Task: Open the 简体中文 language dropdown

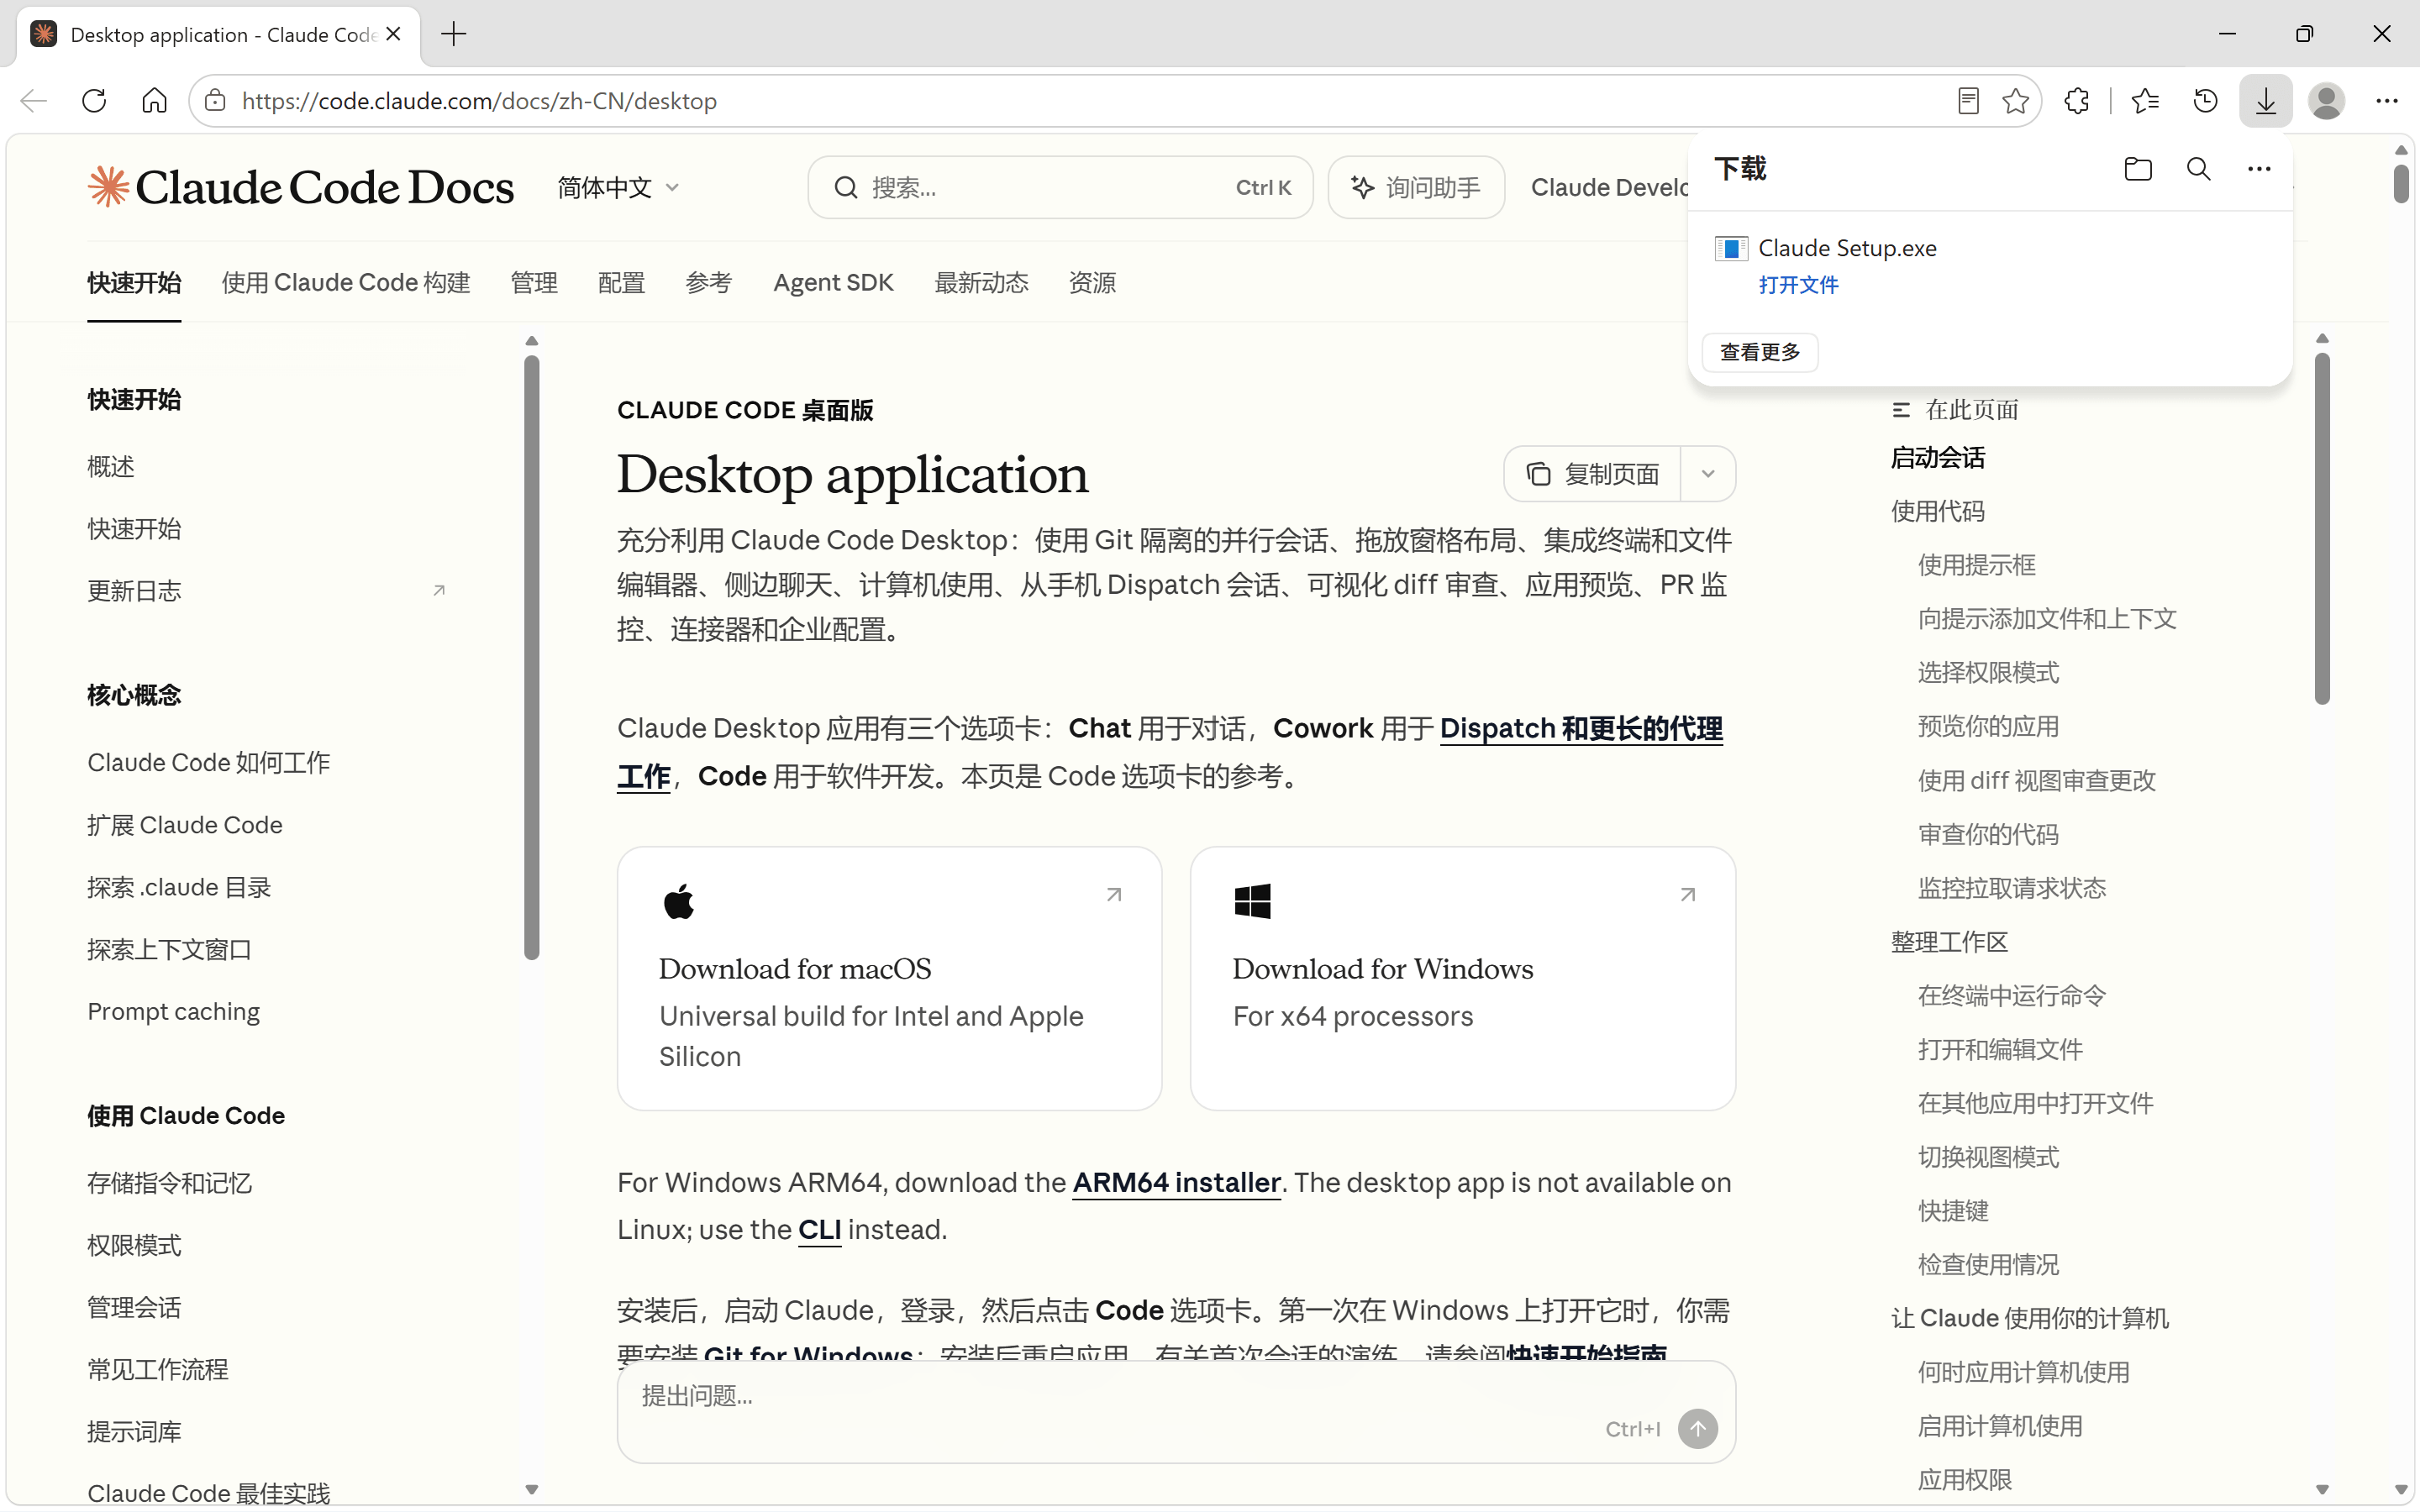Action: (619, 187)
